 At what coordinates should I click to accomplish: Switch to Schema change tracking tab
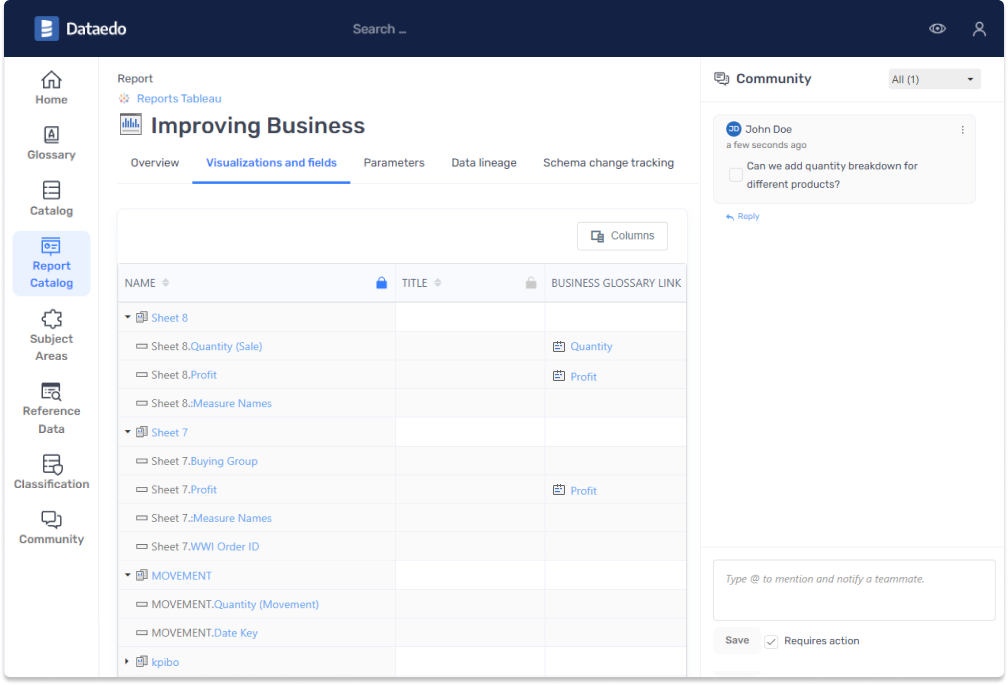[x=608, y=163]
